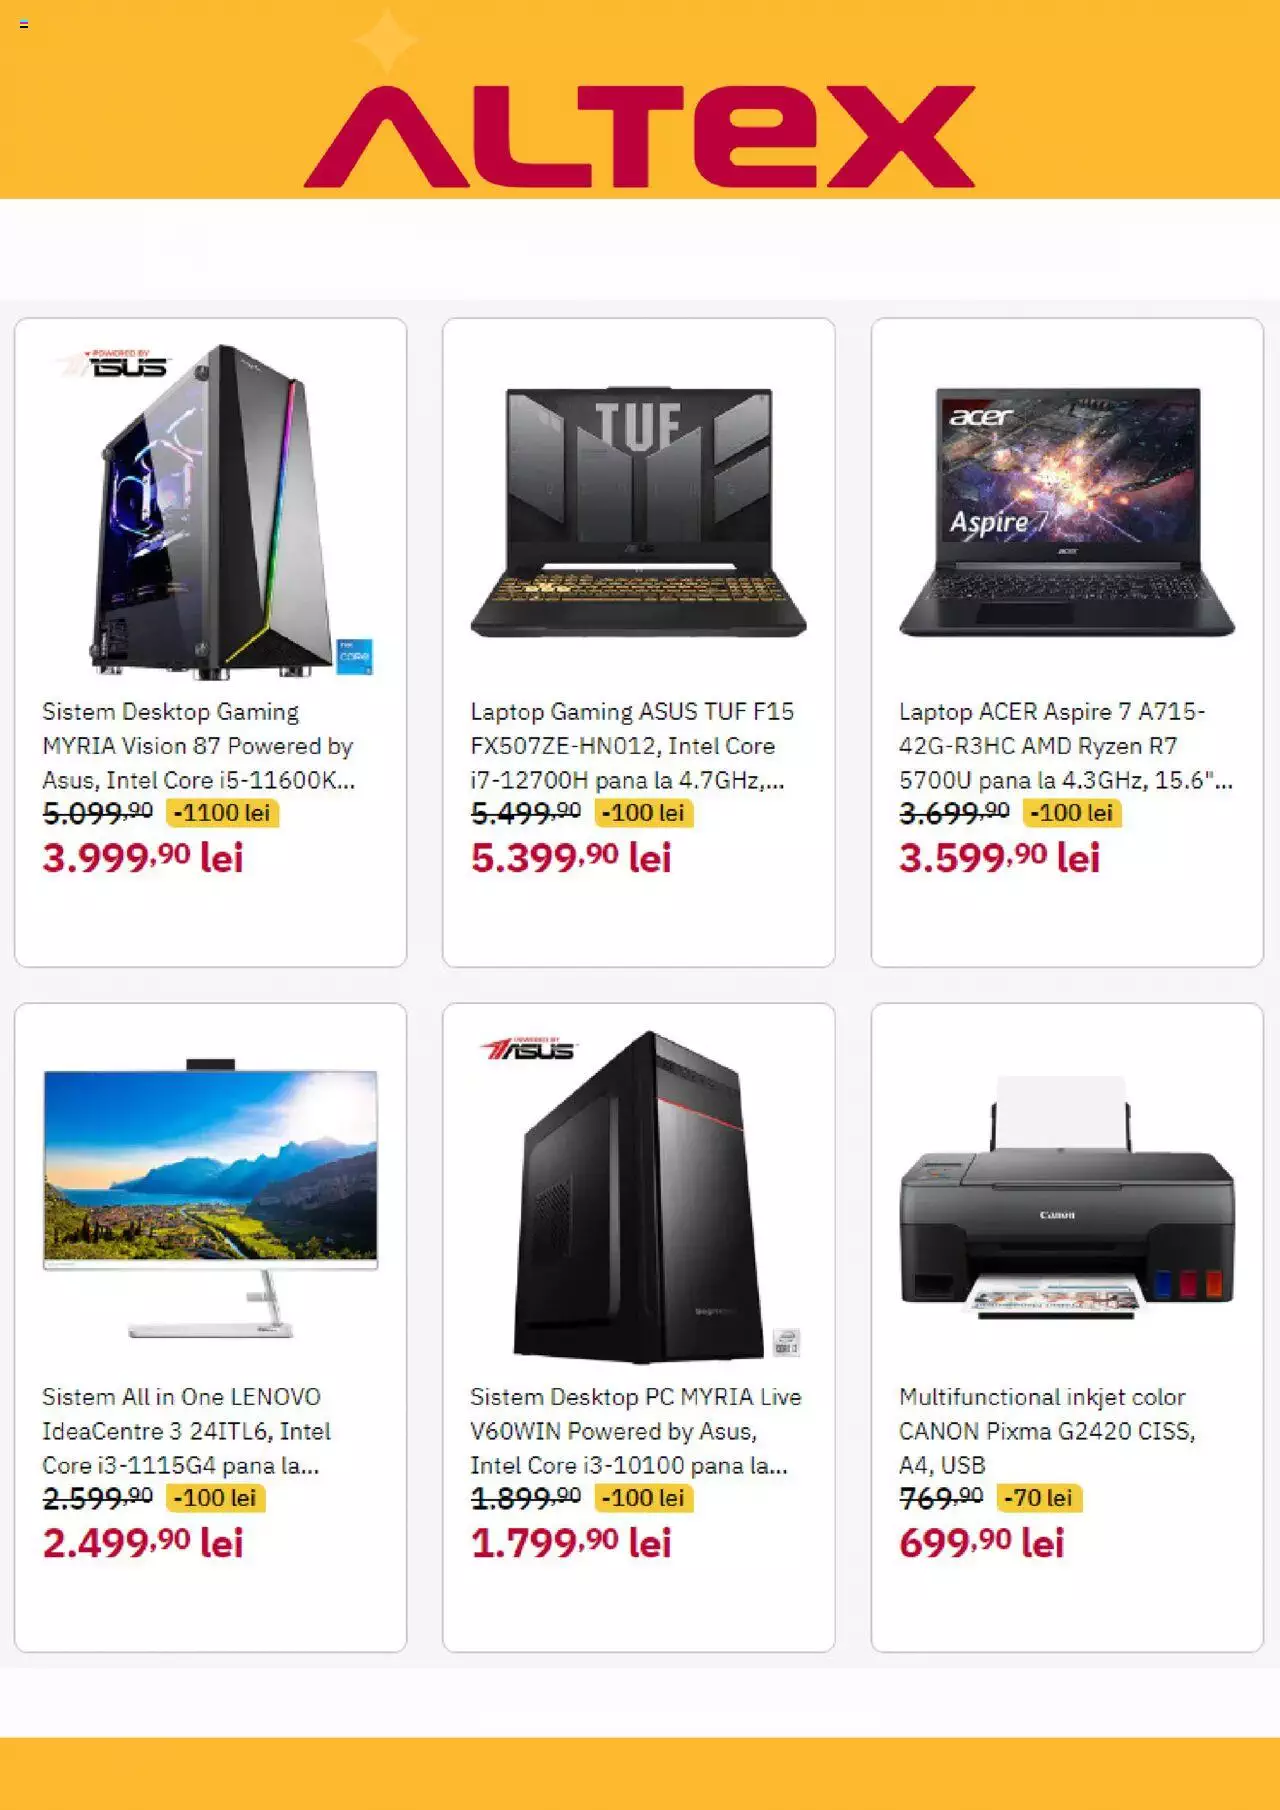This screenshot has height=1810, width=1280.
Task: Open the Multifunctional inkjet CANON Pixma G2420 title
Action: (x=1047, y=1431)
